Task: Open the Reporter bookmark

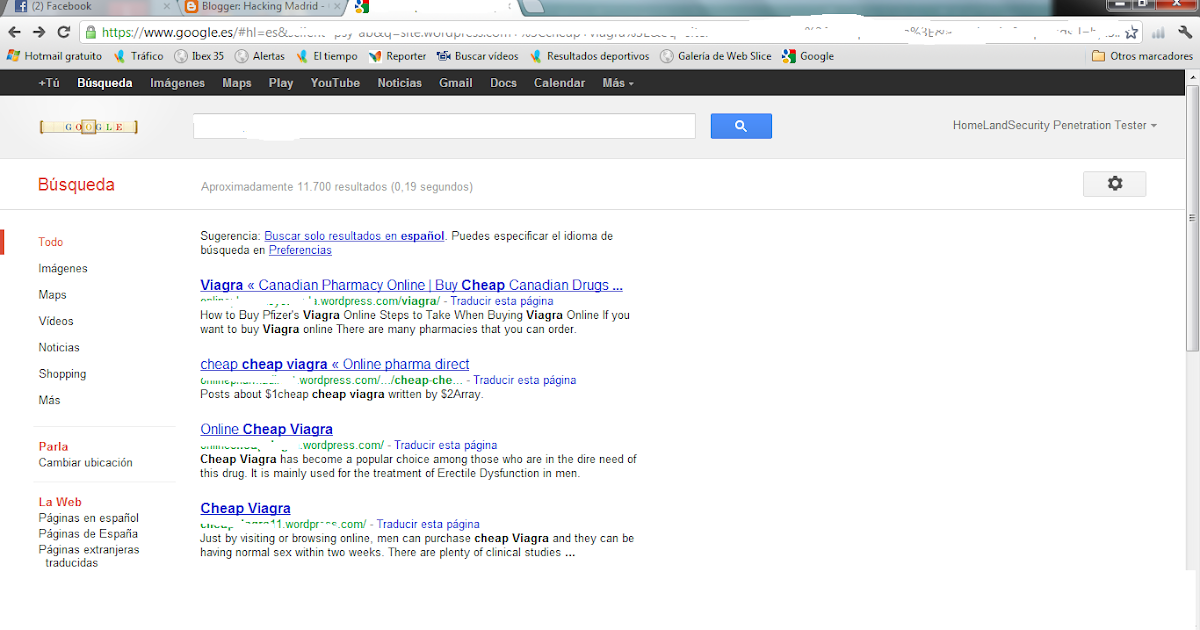Action: [x=397, y=56]
